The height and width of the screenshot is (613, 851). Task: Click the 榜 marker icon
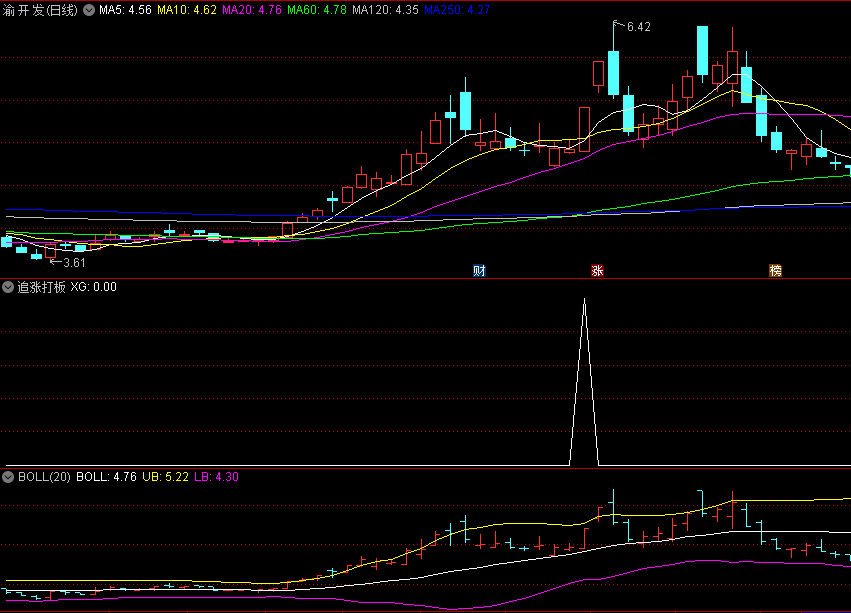(x=776, y=270)
